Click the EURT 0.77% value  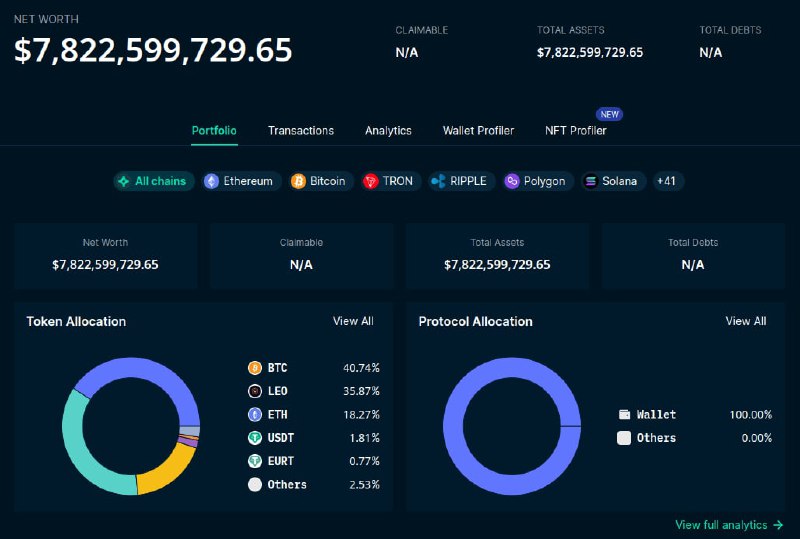[x=364, y=461]
